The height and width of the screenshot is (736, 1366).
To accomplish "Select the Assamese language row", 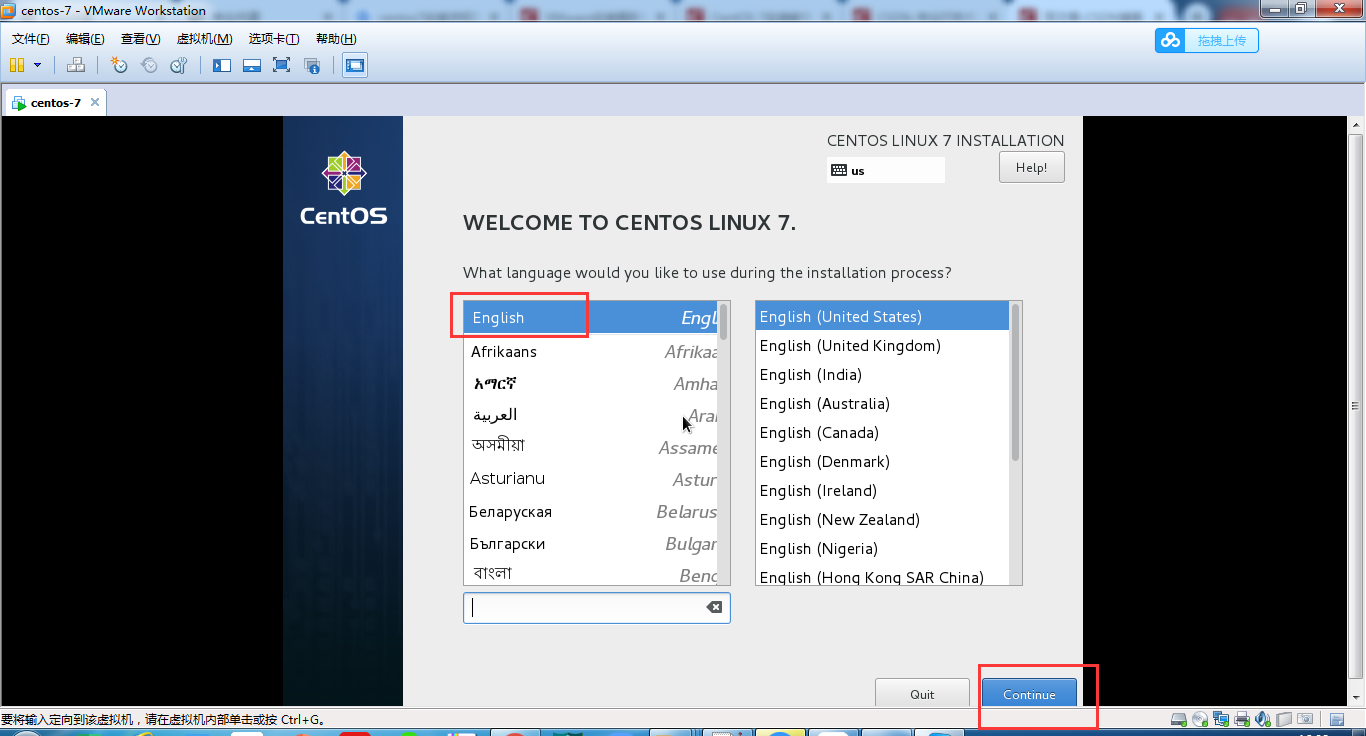I will (x=590, y=447).
